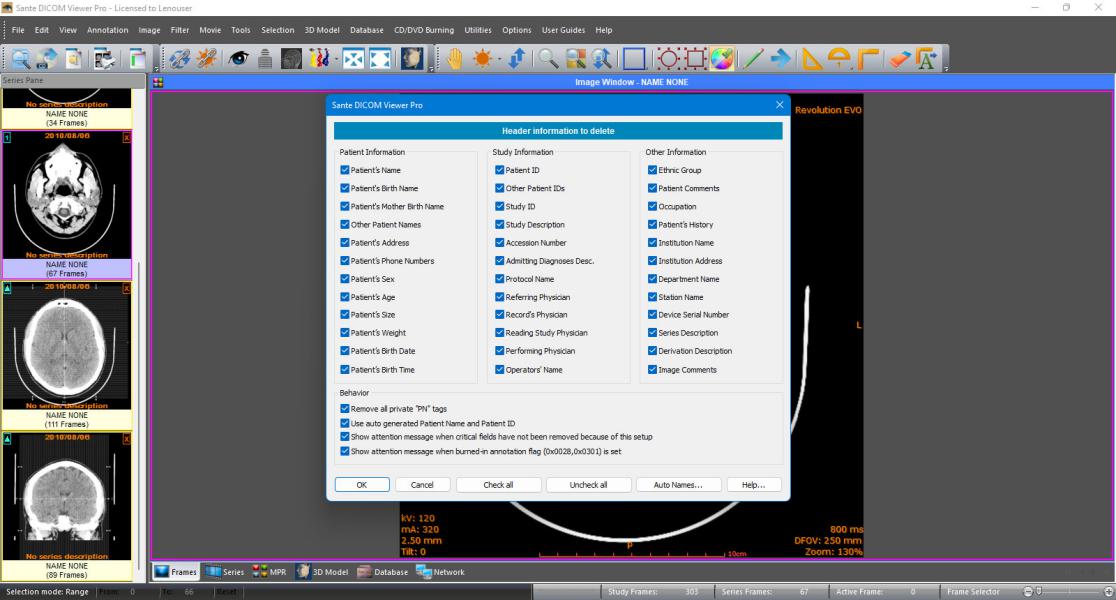Click the Uncheck all button
Screen dimensions: 1116x600
click(589, 485)
